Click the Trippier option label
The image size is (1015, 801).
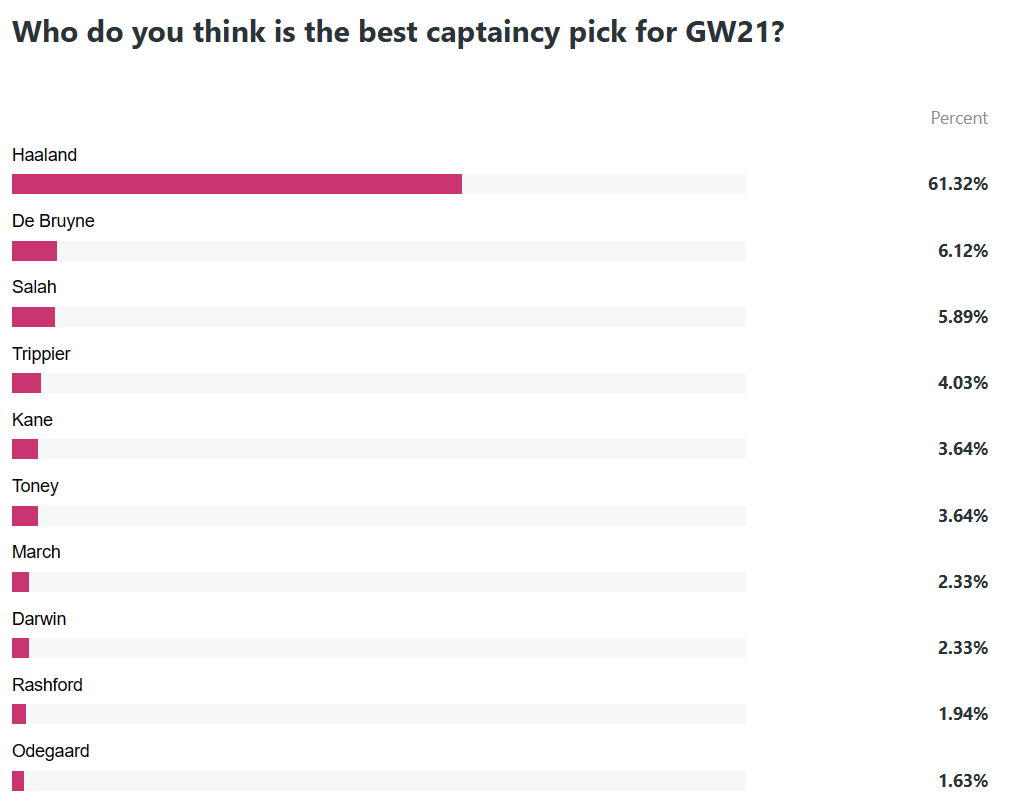coord(41,354)
